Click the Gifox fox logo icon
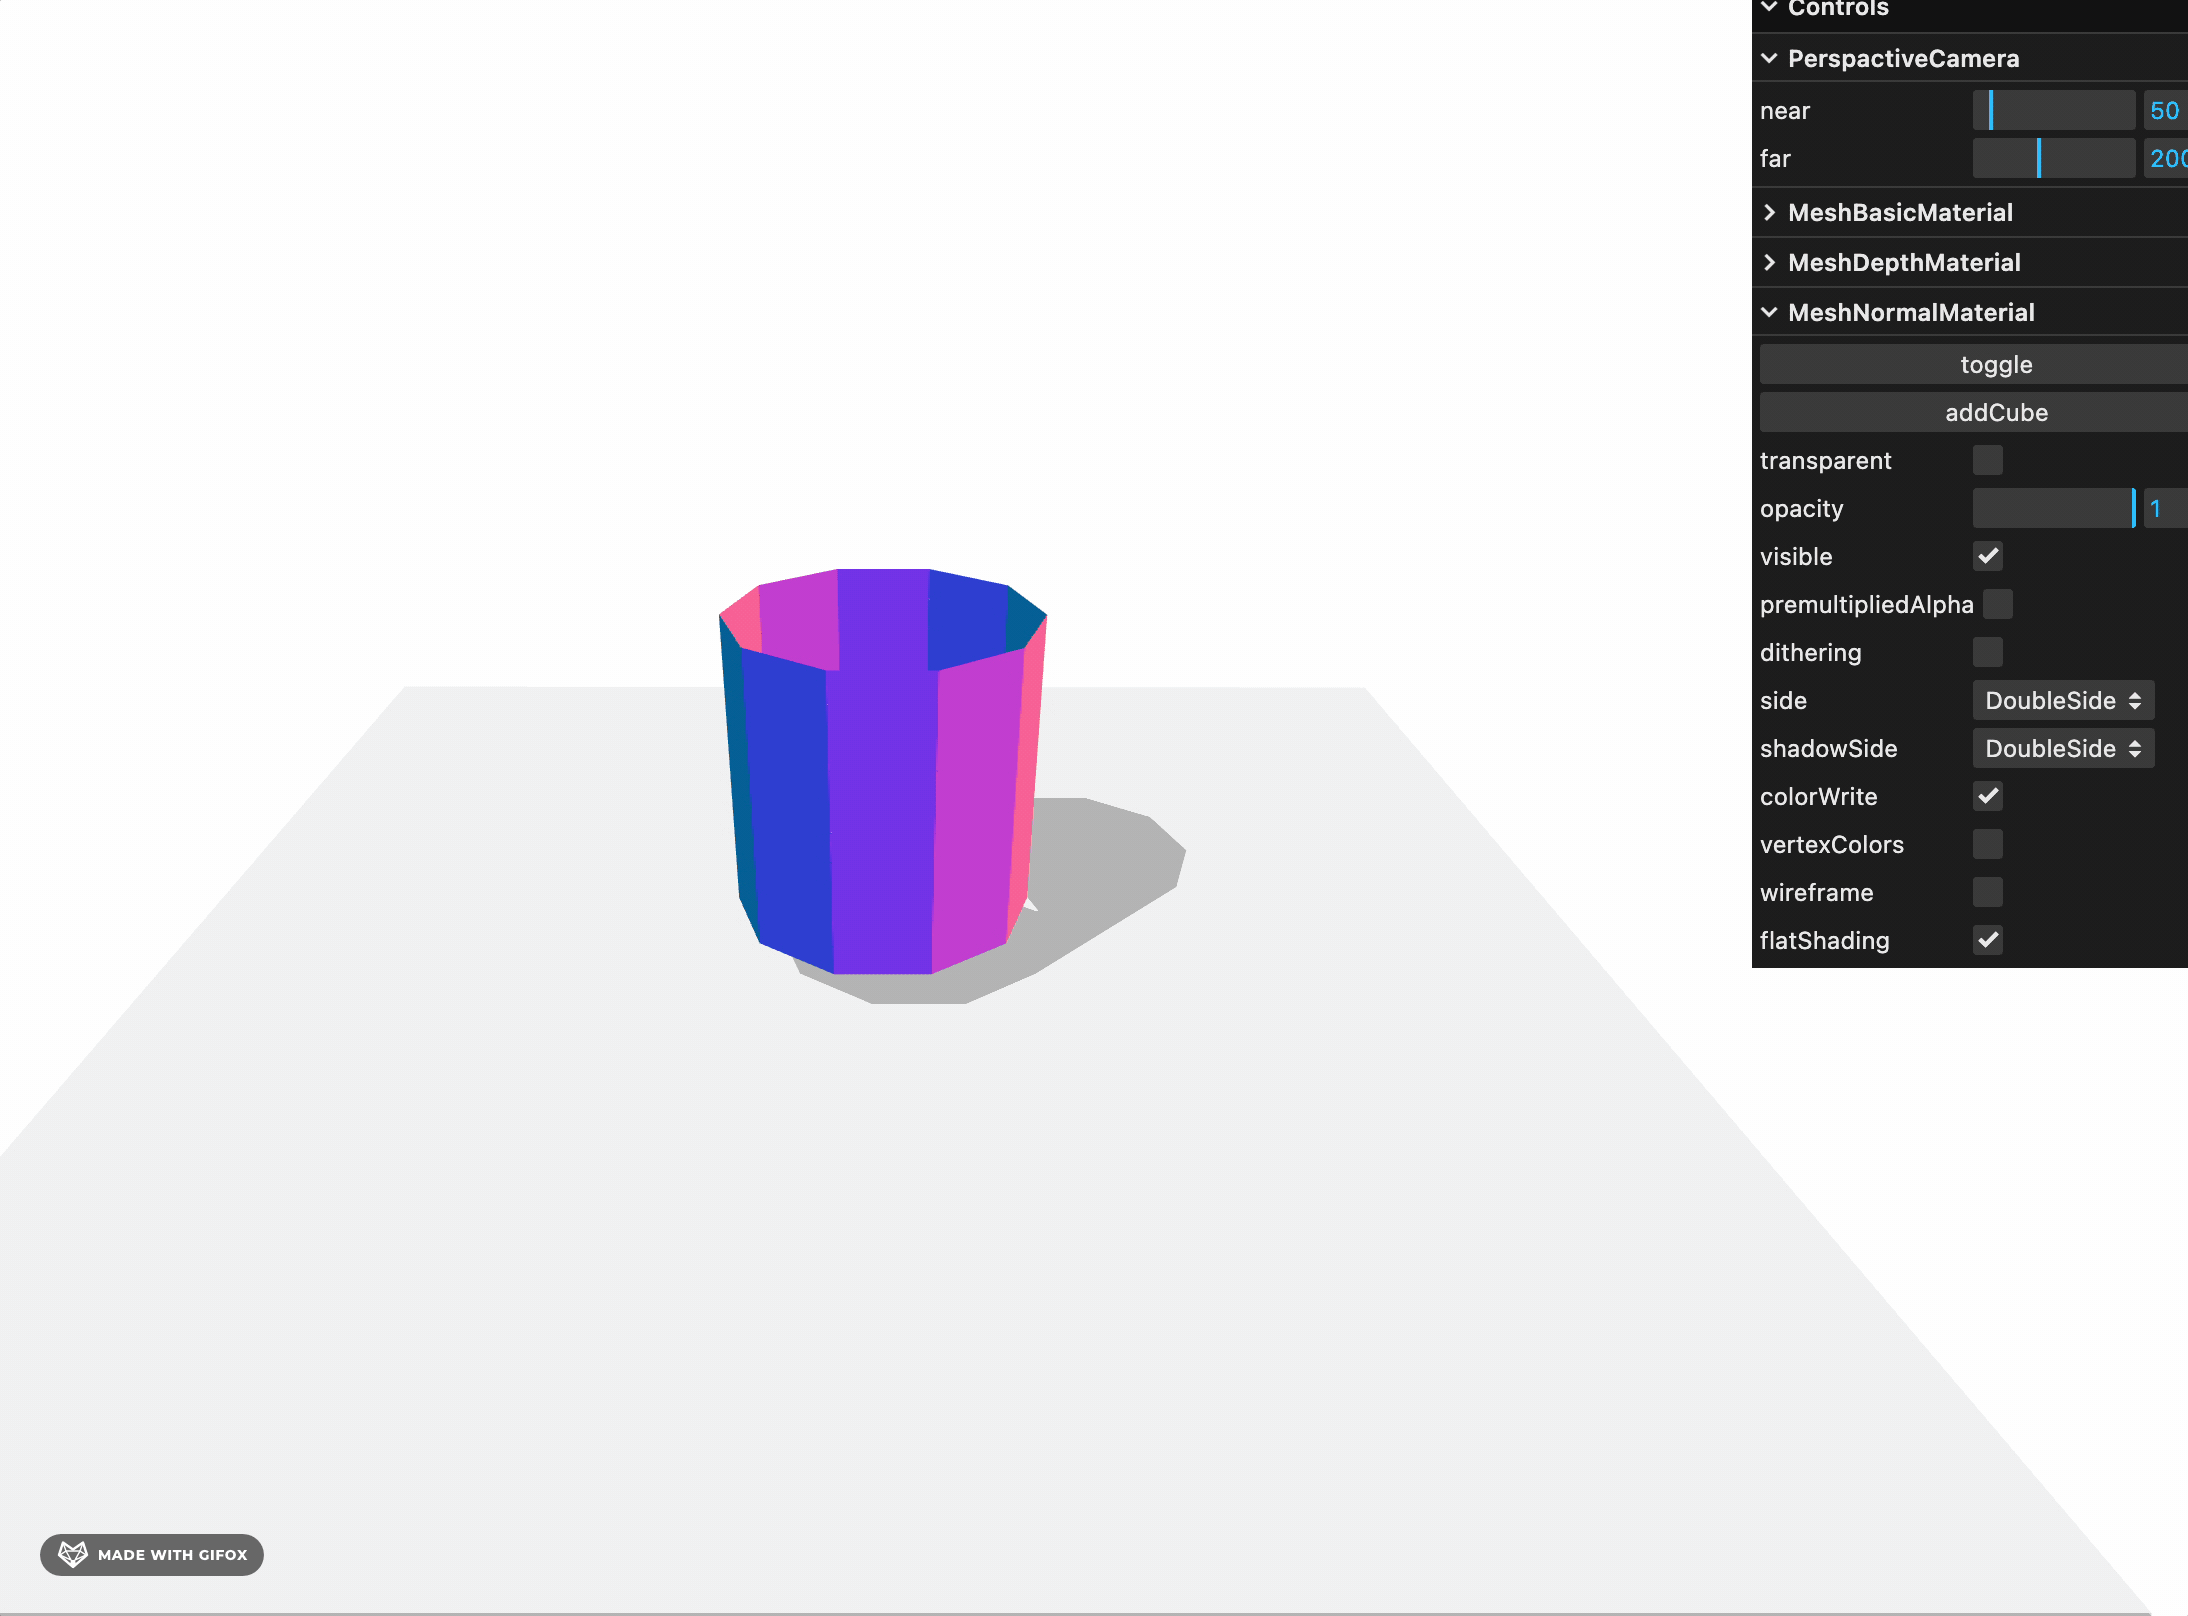This screenshot has height=1616, width=2188. (73, 1553)
